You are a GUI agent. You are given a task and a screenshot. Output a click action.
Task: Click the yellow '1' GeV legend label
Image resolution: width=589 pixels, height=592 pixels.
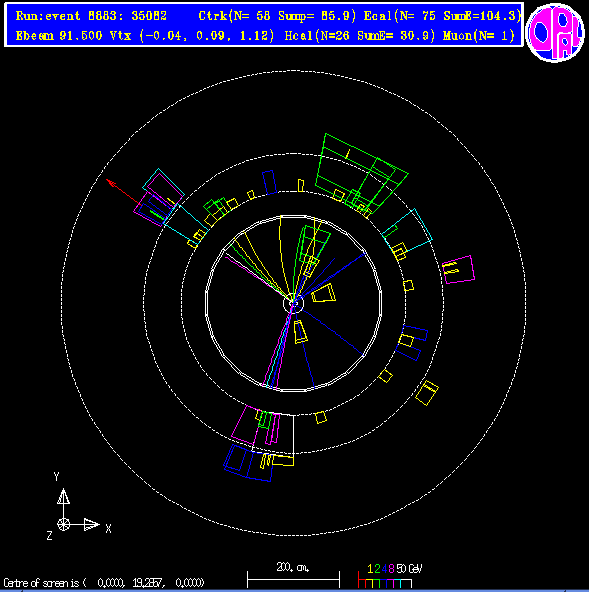(370, 569)
